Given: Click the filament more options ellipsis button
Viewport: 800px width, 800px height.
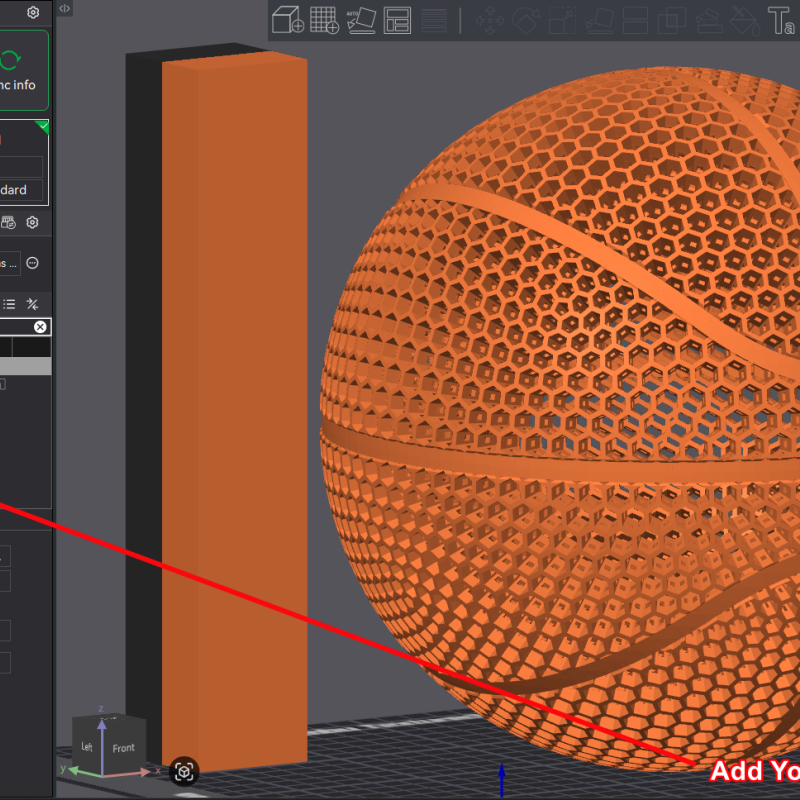Looking at the screenshot, I should coord(33,263).
